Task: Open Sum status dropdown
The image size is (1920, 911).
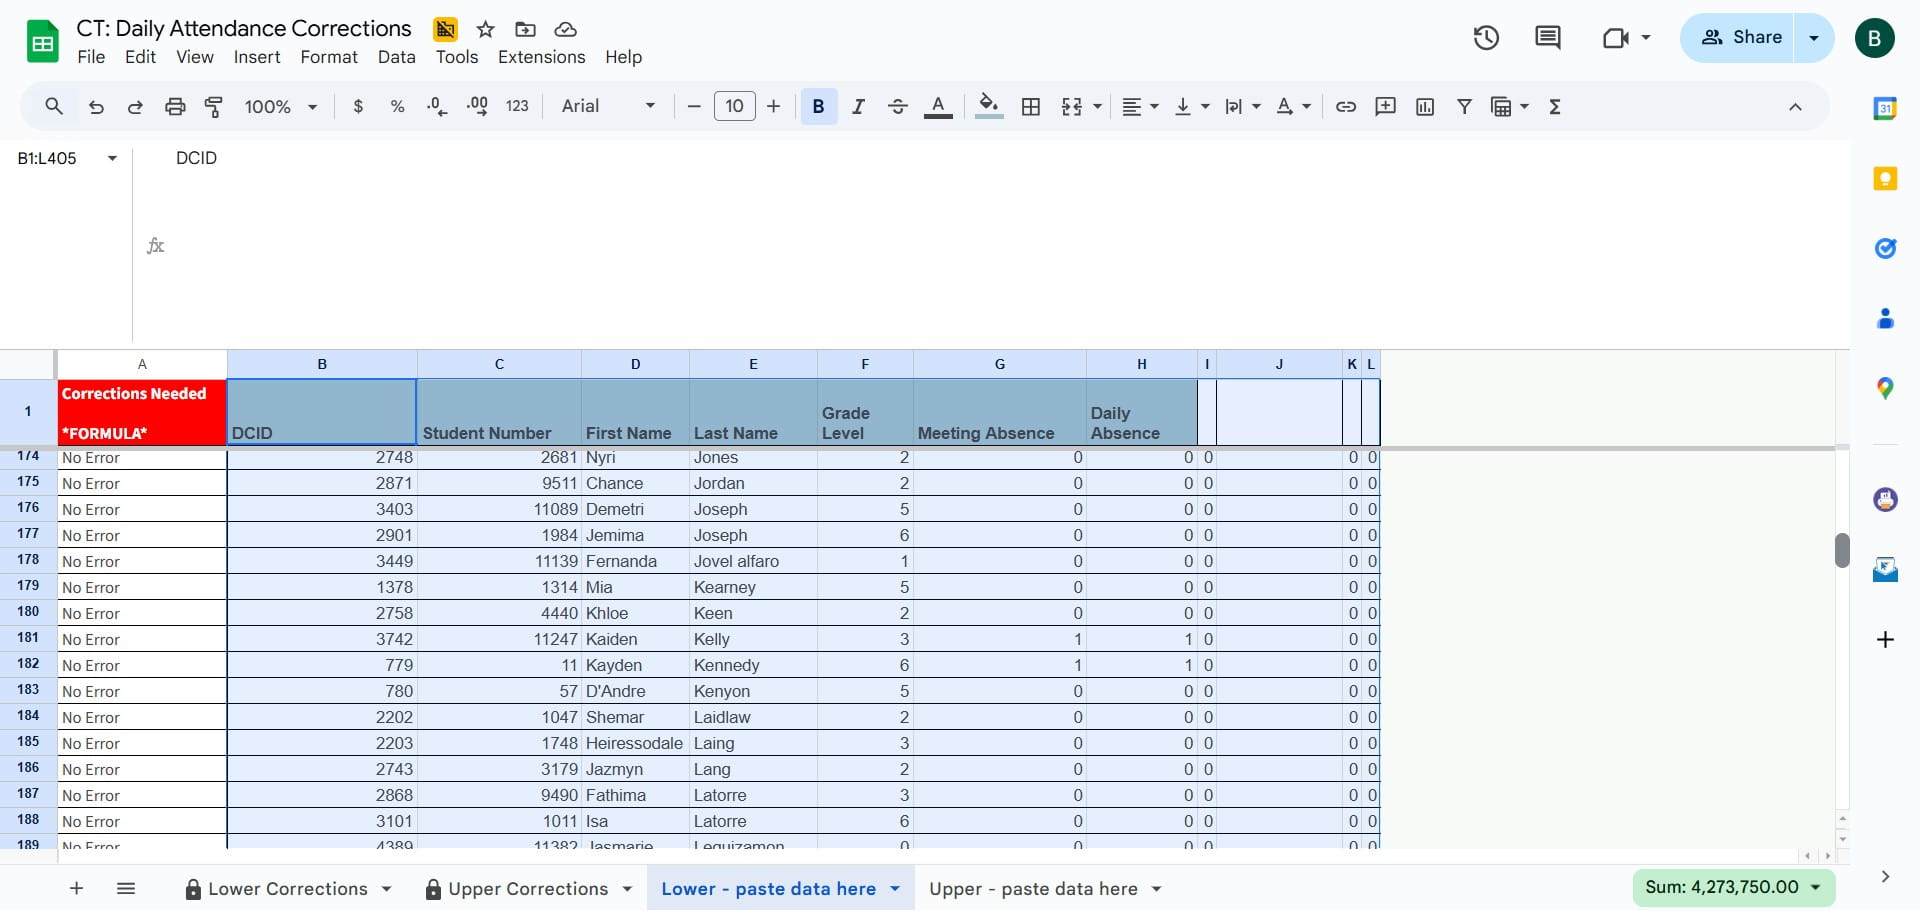Action: (1733, 887)
